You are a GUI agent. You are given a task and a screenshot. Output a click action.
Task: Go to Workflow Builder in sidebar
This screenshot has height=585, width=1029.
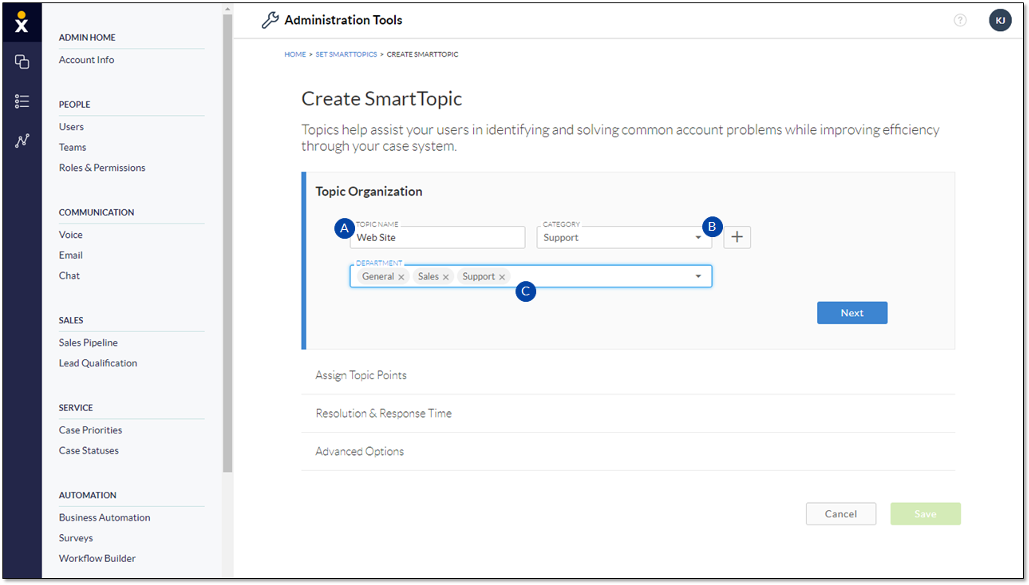click(x=97, y=558)
